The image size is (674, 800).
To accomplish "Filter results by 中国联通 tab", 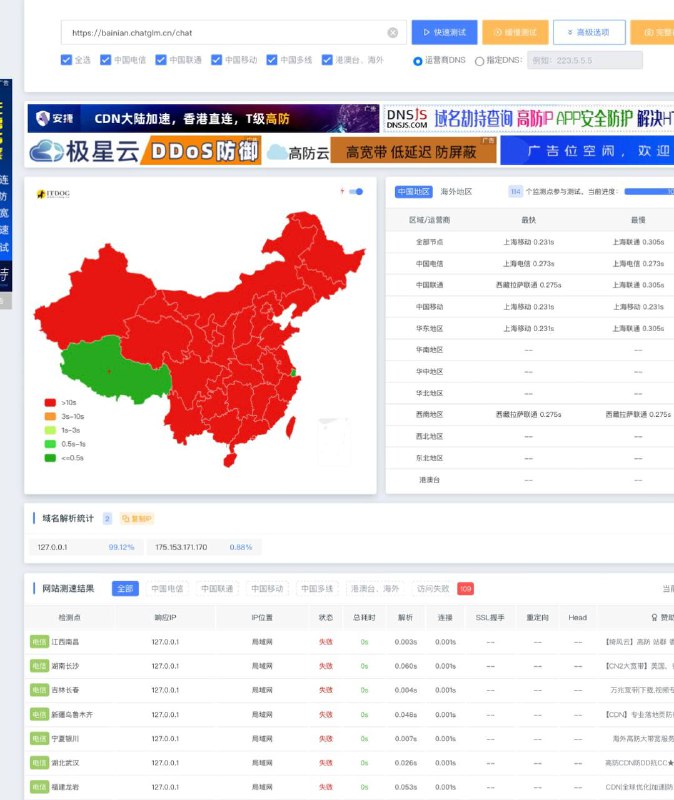I will tap(217, 589).
